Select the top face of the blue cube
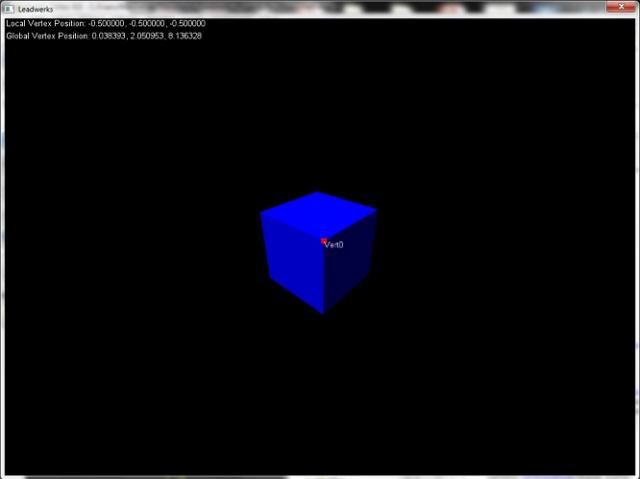 pyautogui.click(x=319, y=214)
